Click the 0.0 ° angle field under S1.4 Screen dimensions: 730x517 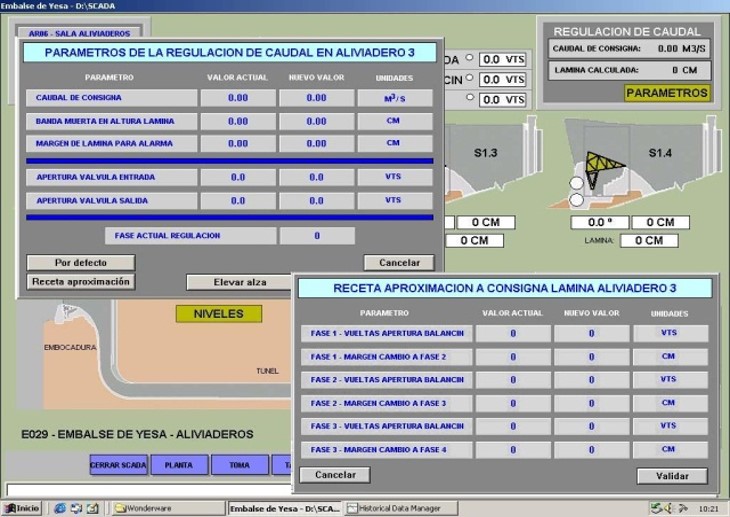pos(600,222)
